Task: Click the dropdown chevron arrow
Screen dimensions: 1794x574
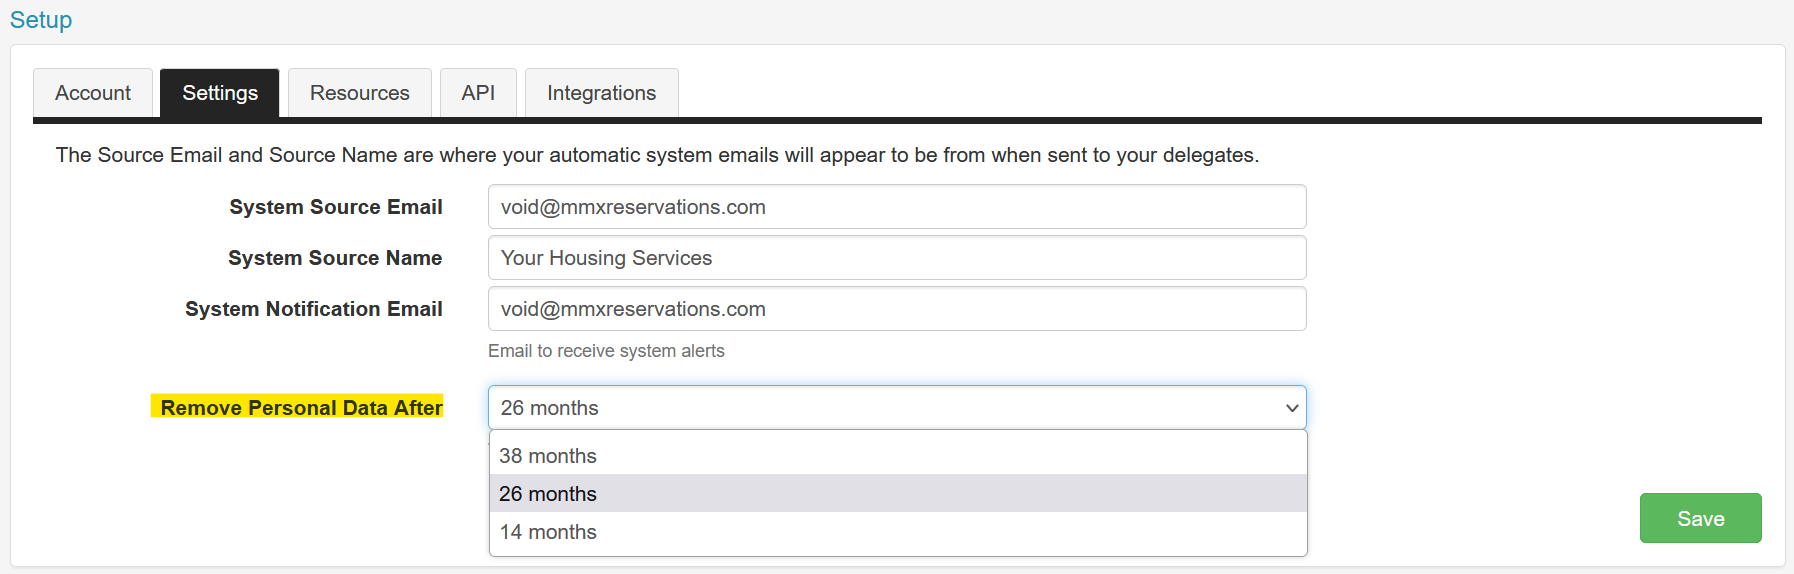Action: tap(1292, 408)
